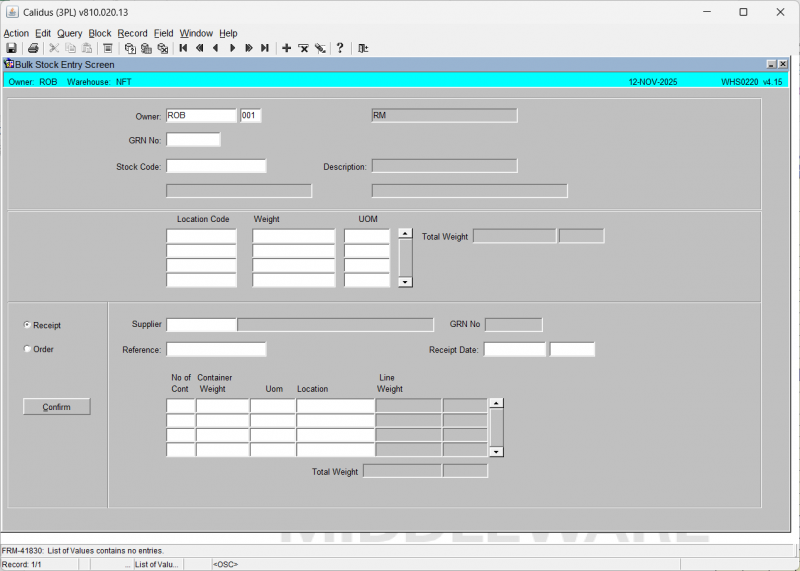The width and height of the screenshot is (800, 571).
Task: Open the Query menu
Action: tap(69, 33)
